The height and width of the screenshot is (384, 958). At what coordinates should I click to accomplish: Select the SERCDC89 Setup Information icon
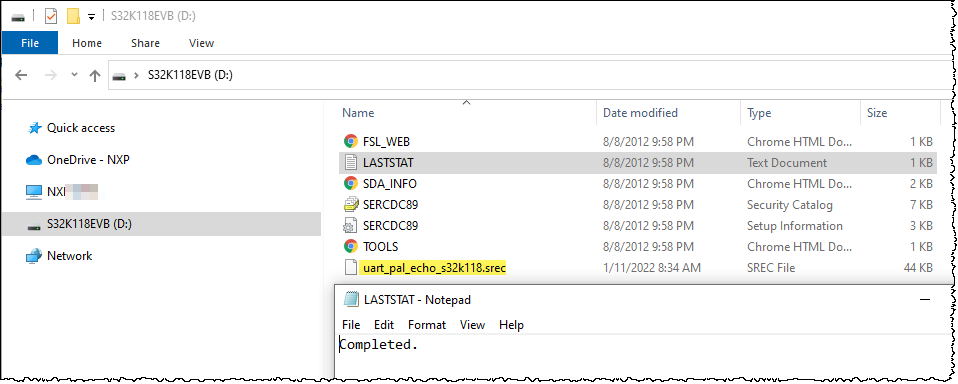pyautogui.click(x=350, y=226)
